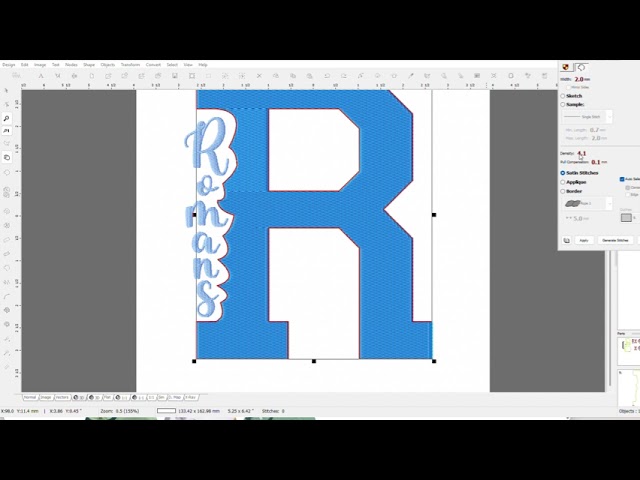The height and width of the screenshot is (480, 640).
Task: Select the Sketch radio option
Action: [563, 96]
